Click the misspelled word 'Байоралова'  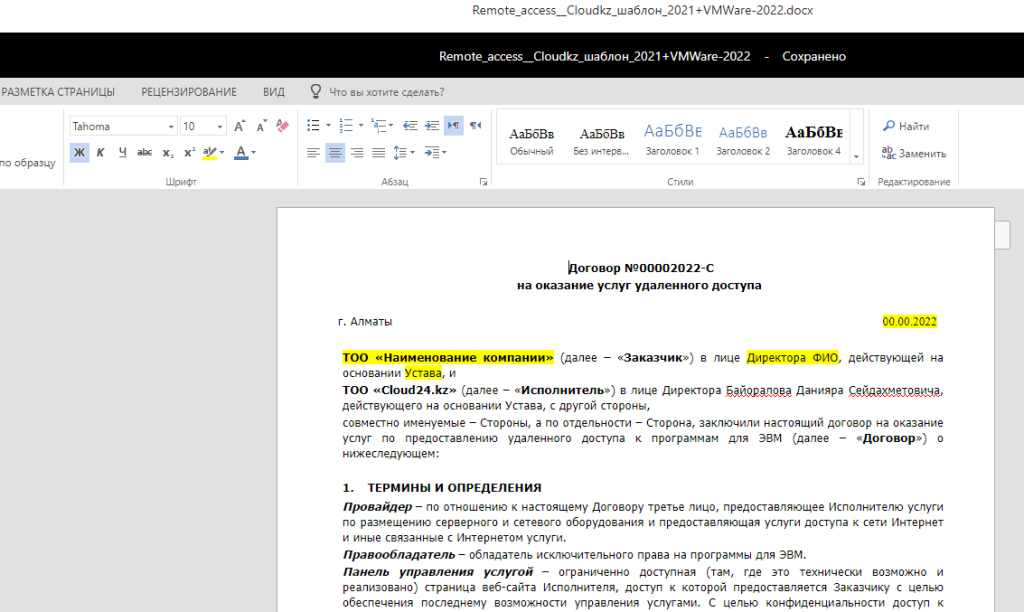(x=758, y=390)
